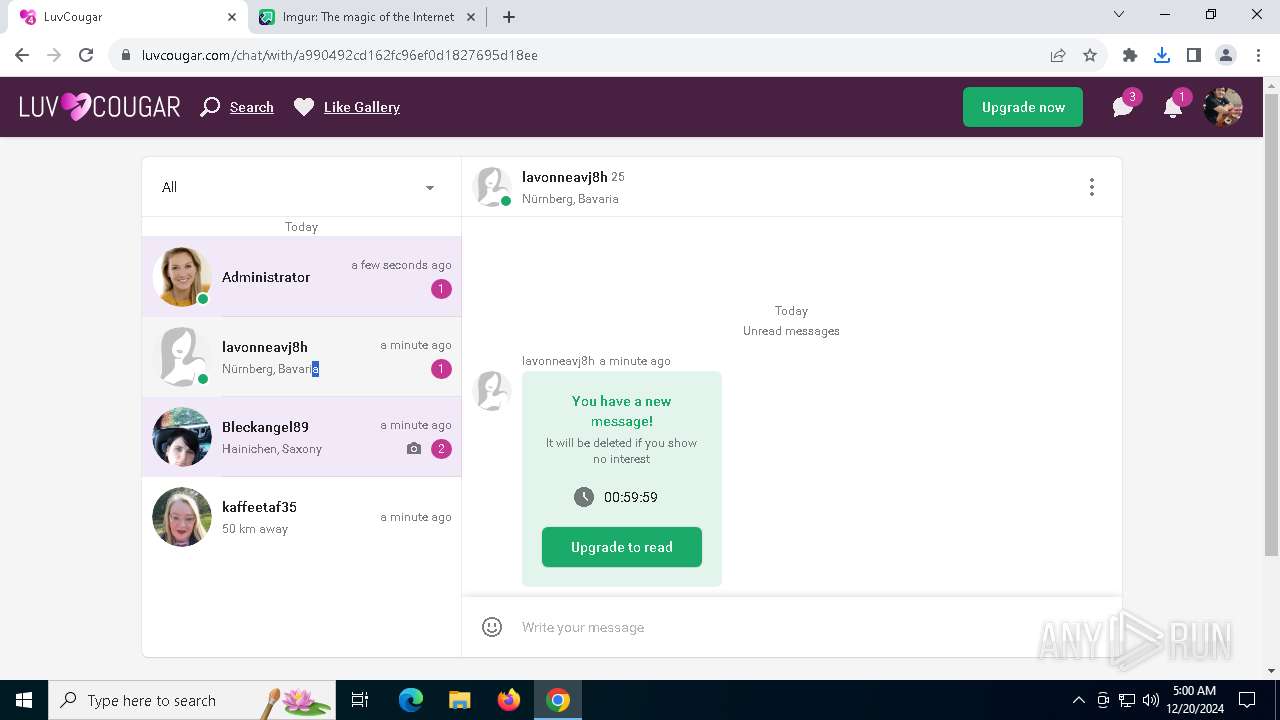The width and height of the screenshot is (1280, 720).
Task: Click the Windows taskbar search box
Action: pyautogui.click(x=192, y=700)
